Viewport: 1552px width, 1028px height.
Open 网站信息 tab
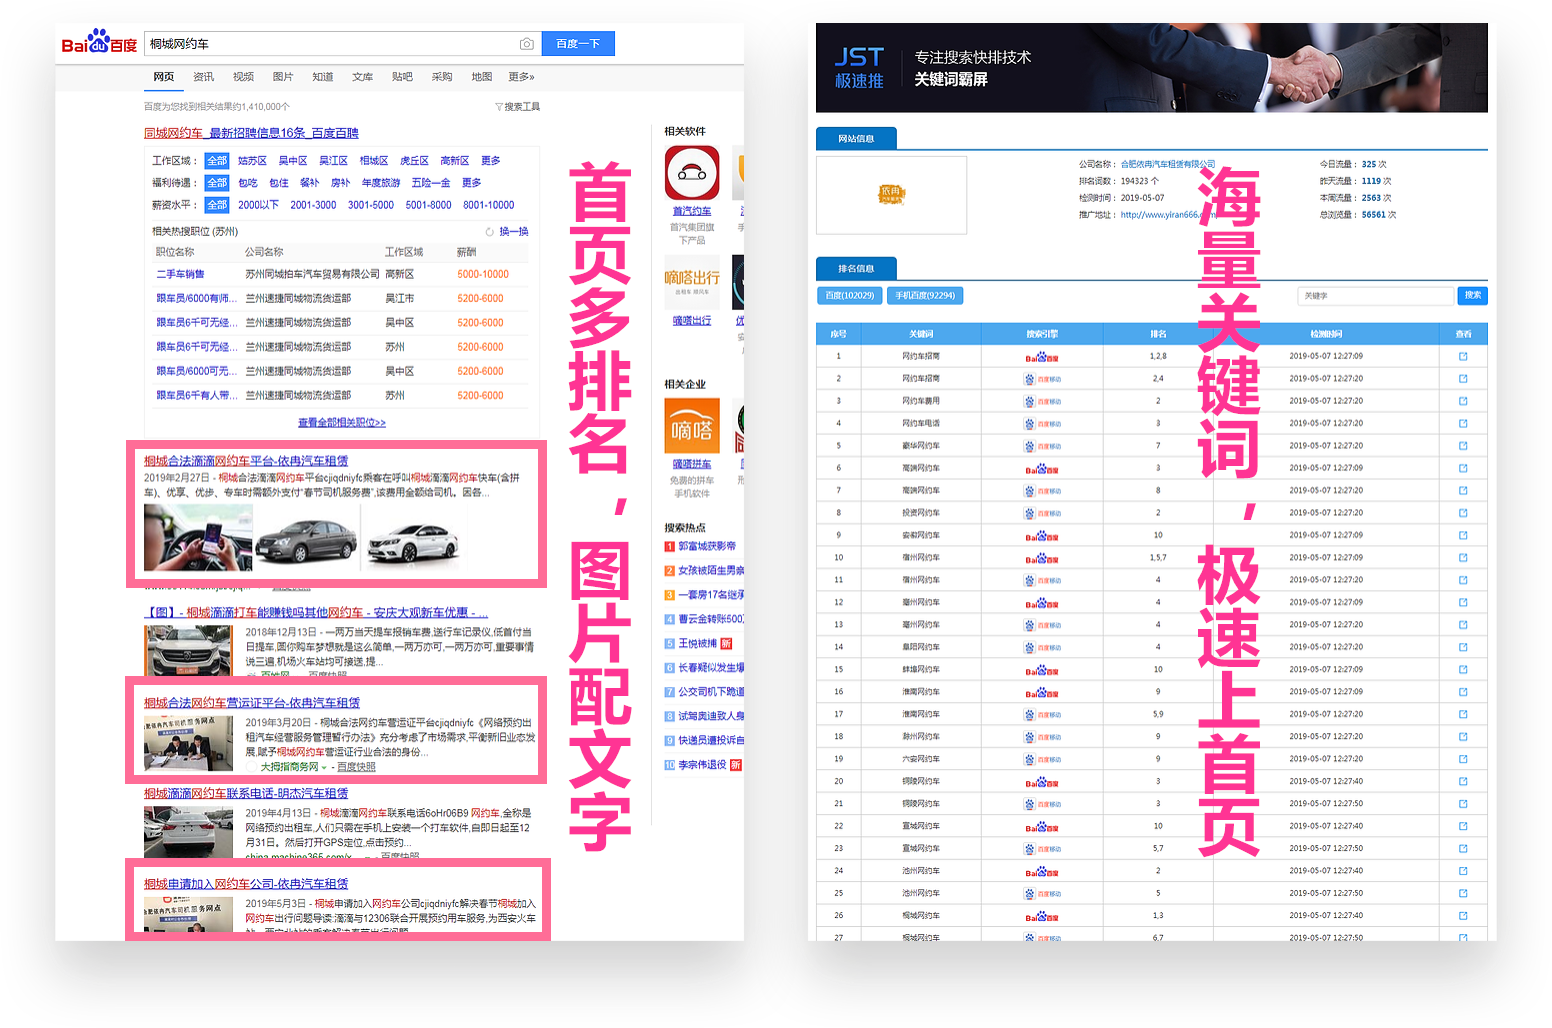(856, 139)
